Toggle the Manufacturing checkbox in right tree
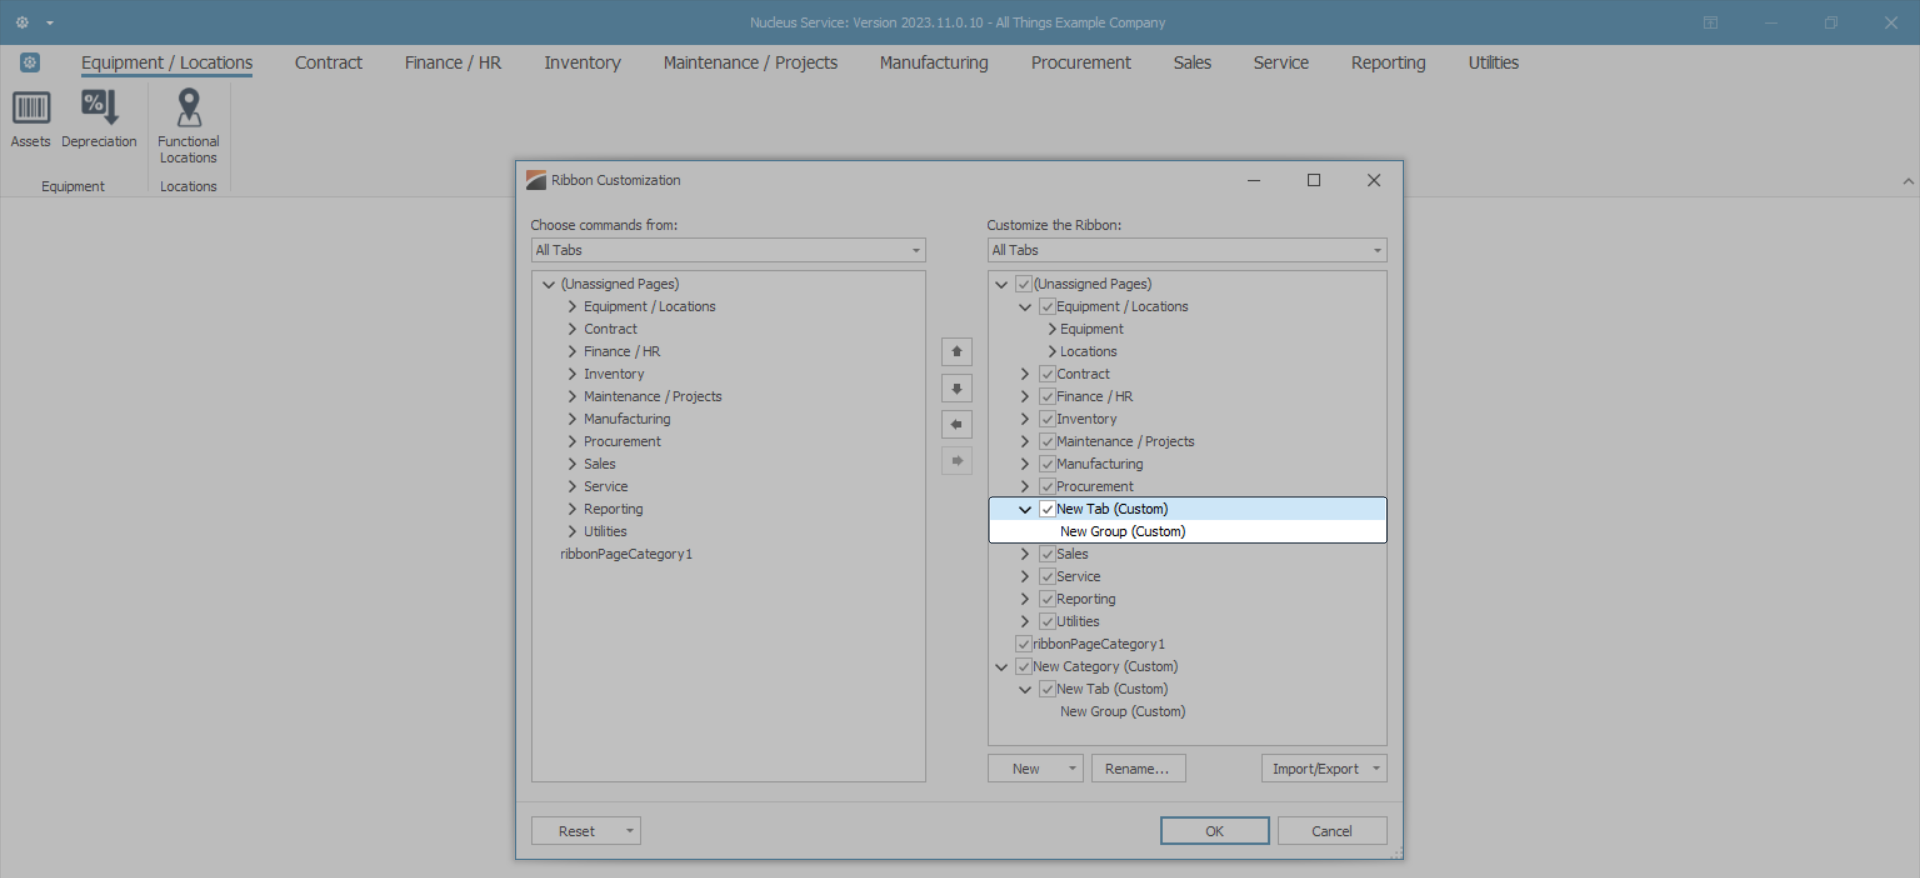Screen dimensions: 1920x878 point(1047,464)
